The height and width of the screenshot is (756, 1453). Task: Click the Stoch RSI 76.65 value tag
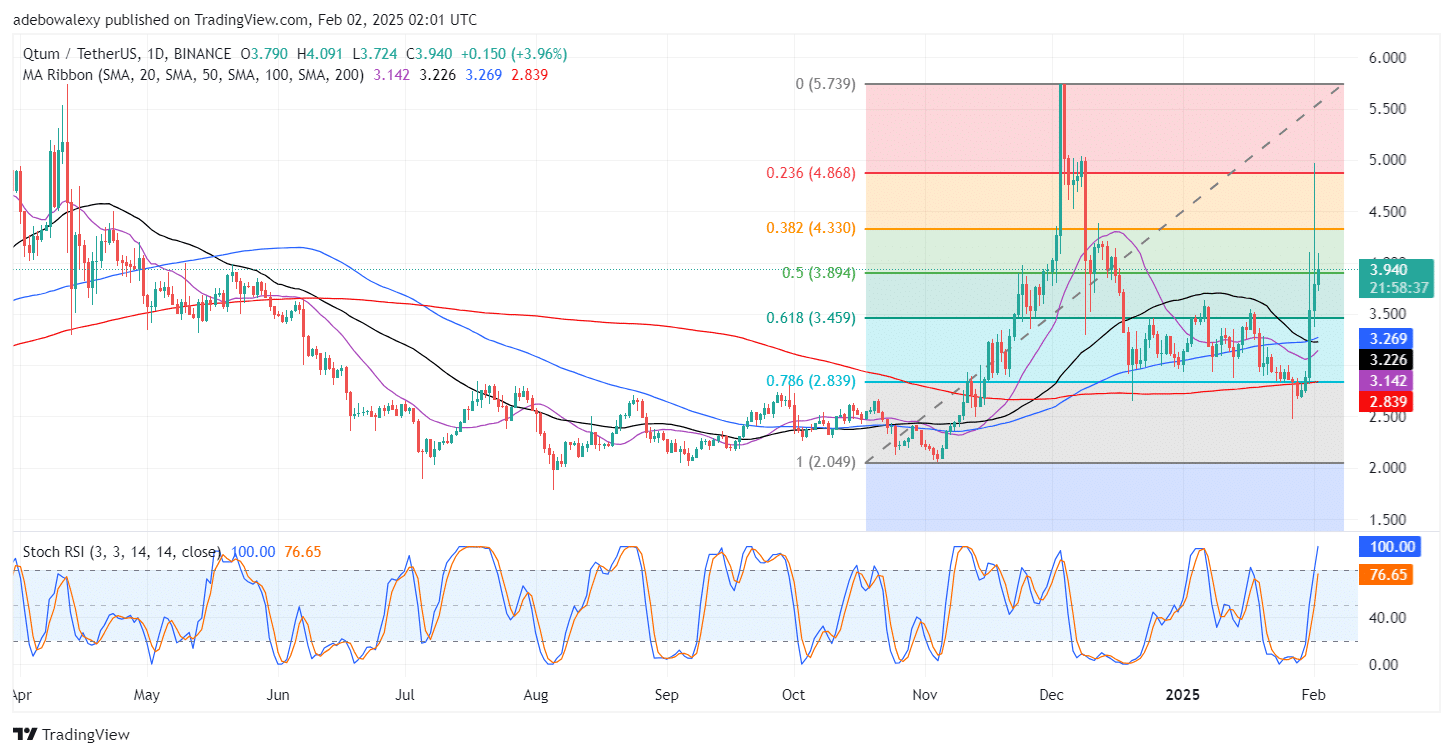click(1388, 576)
